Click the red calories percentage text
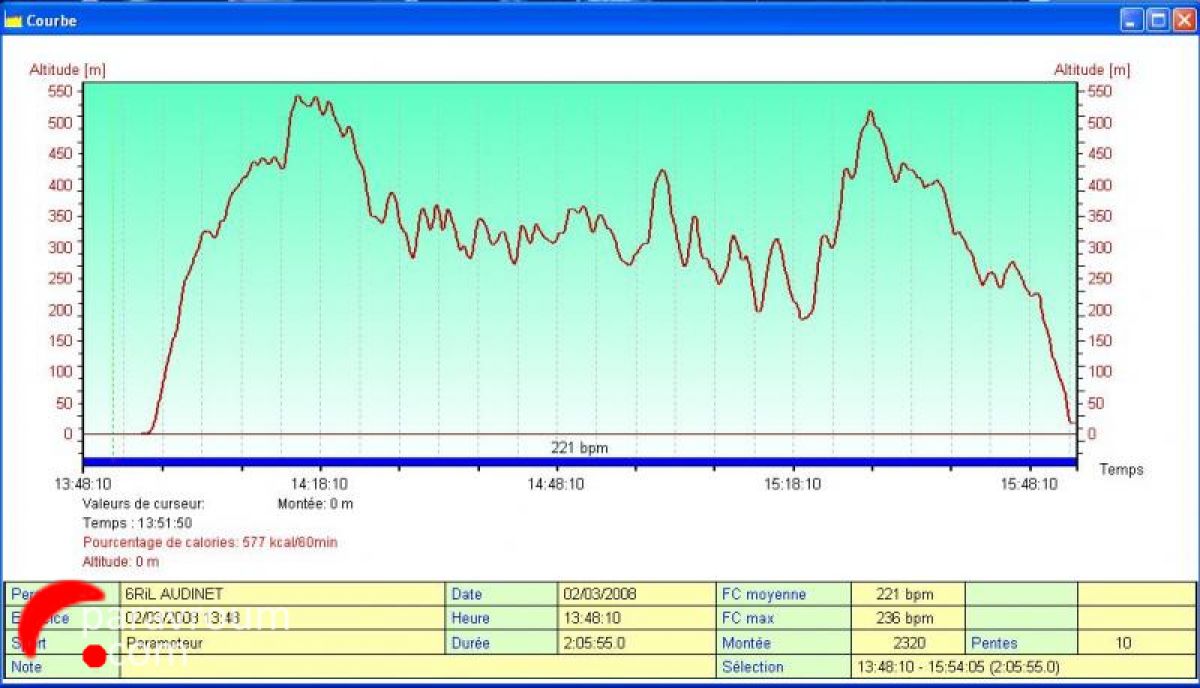The width and height of the screenshot is (1200, 688). pos(210,542)
